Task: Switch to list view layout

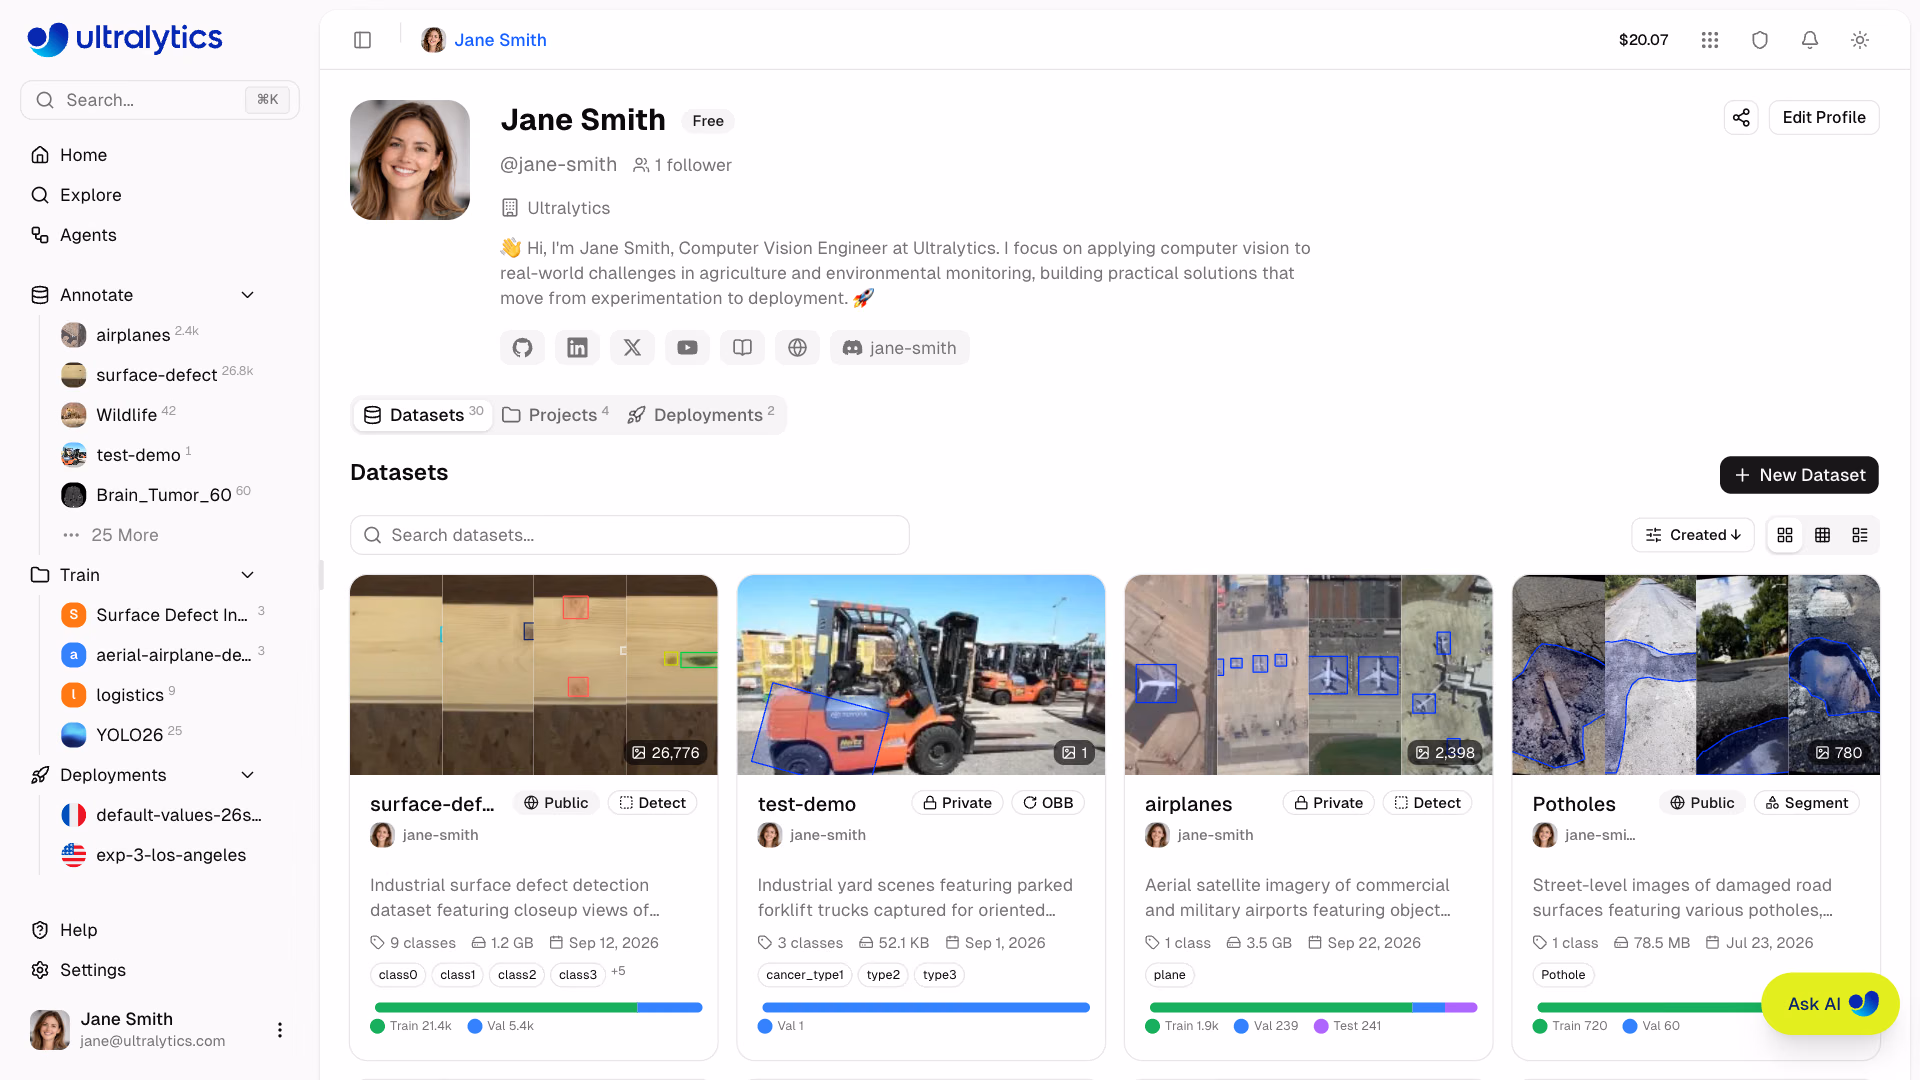Action: 1860,535
